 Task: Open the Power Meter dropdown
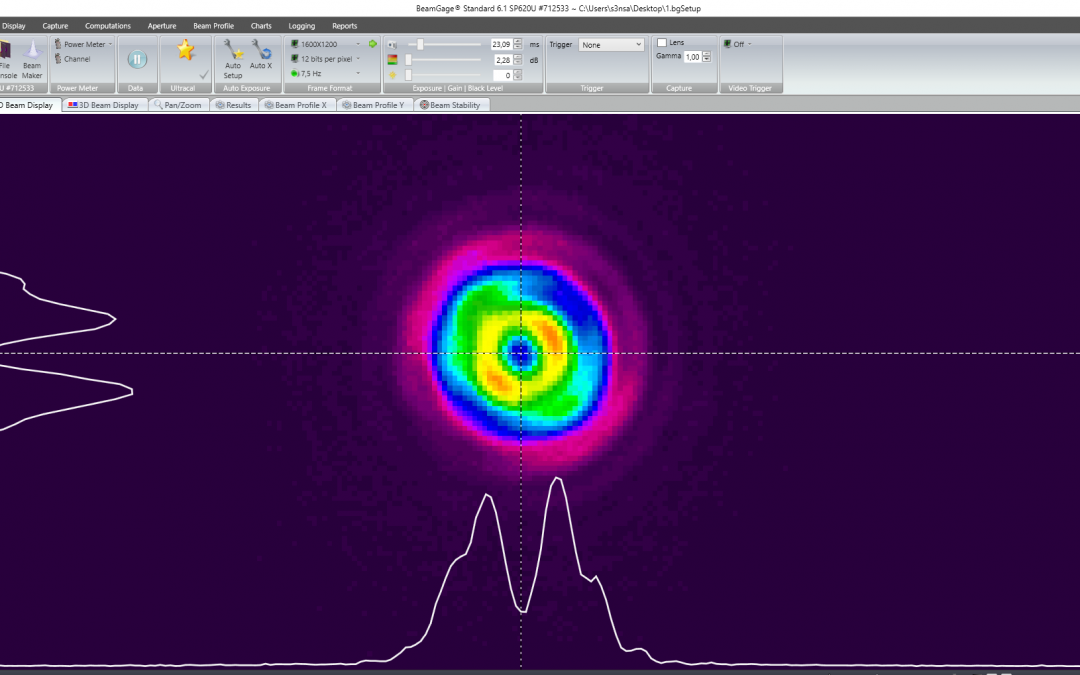click(83, 44)
